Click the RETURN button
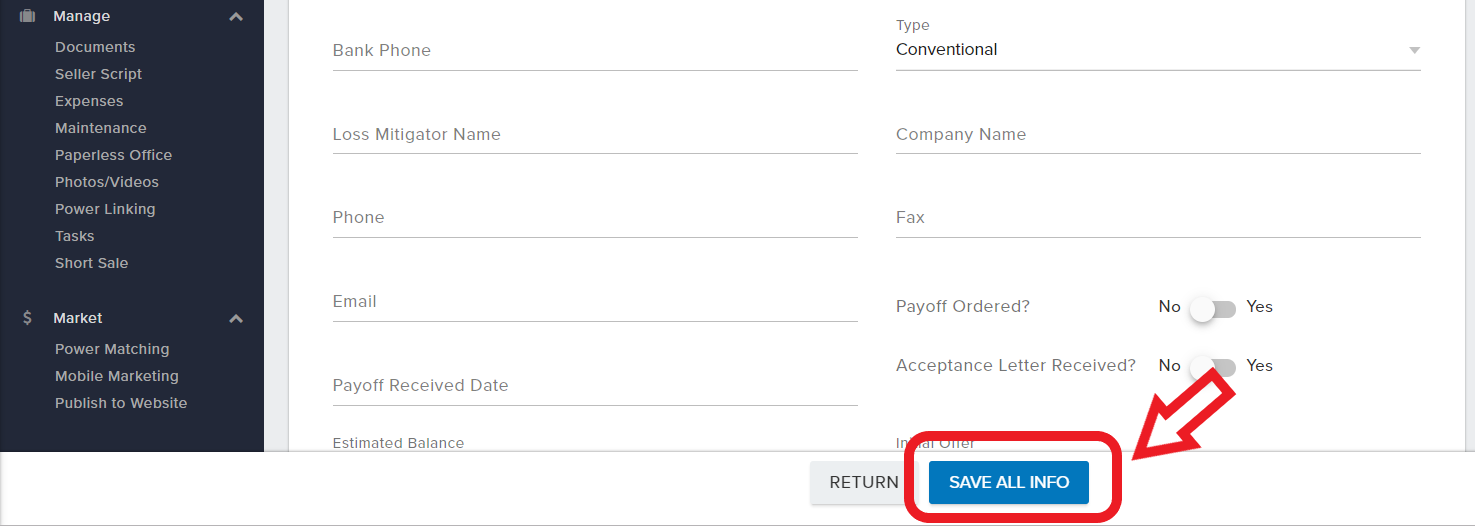Viewport: 1475px width, 527px height. pos(864,482)
